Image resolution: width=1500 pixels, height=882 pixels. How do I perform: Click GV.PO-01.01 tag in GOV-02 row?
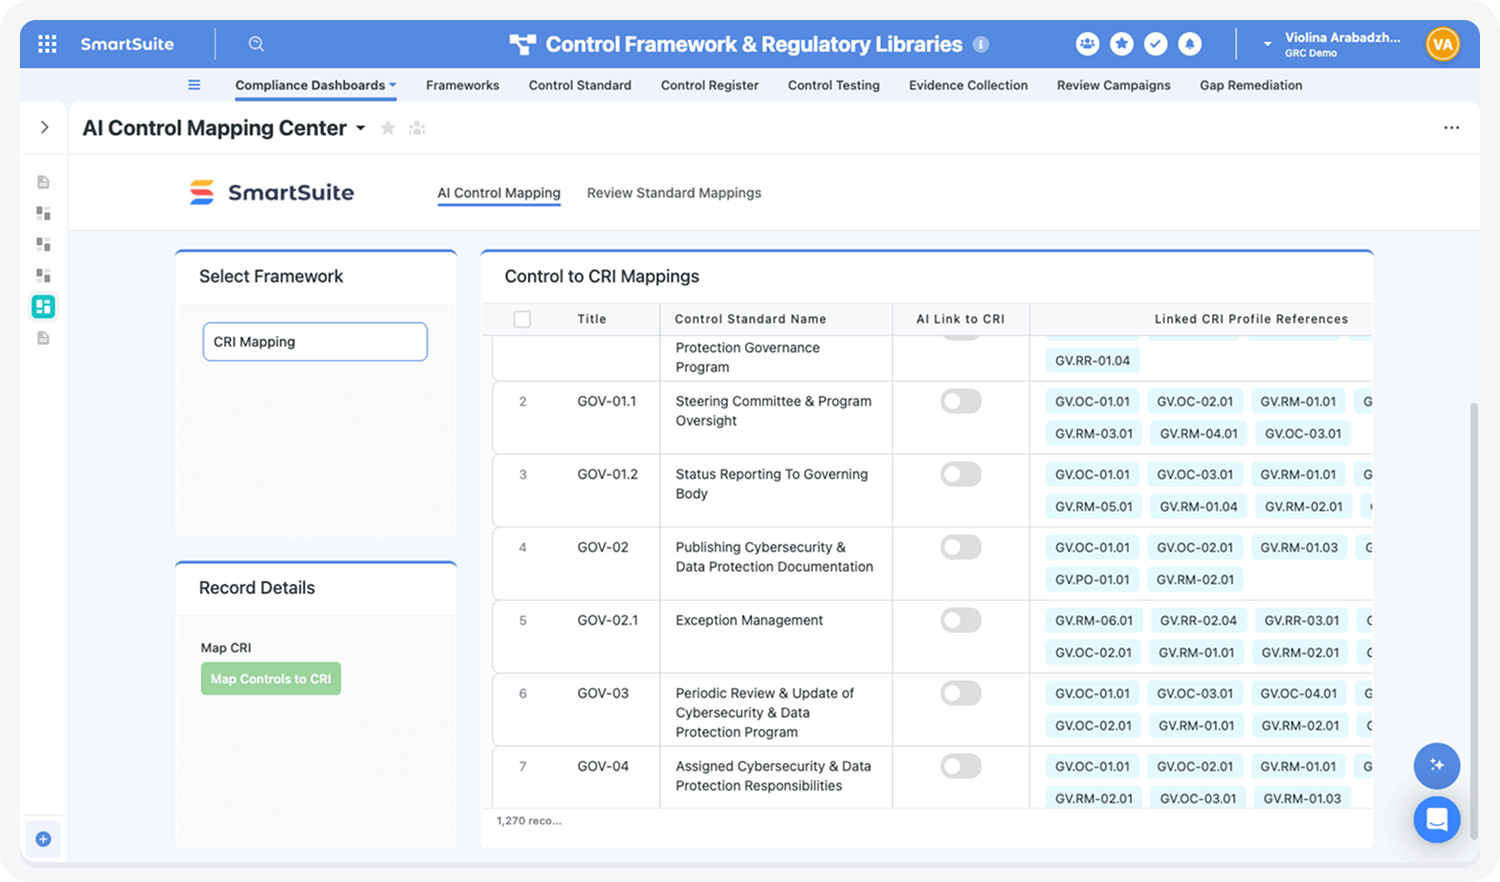pos(1092,579)
